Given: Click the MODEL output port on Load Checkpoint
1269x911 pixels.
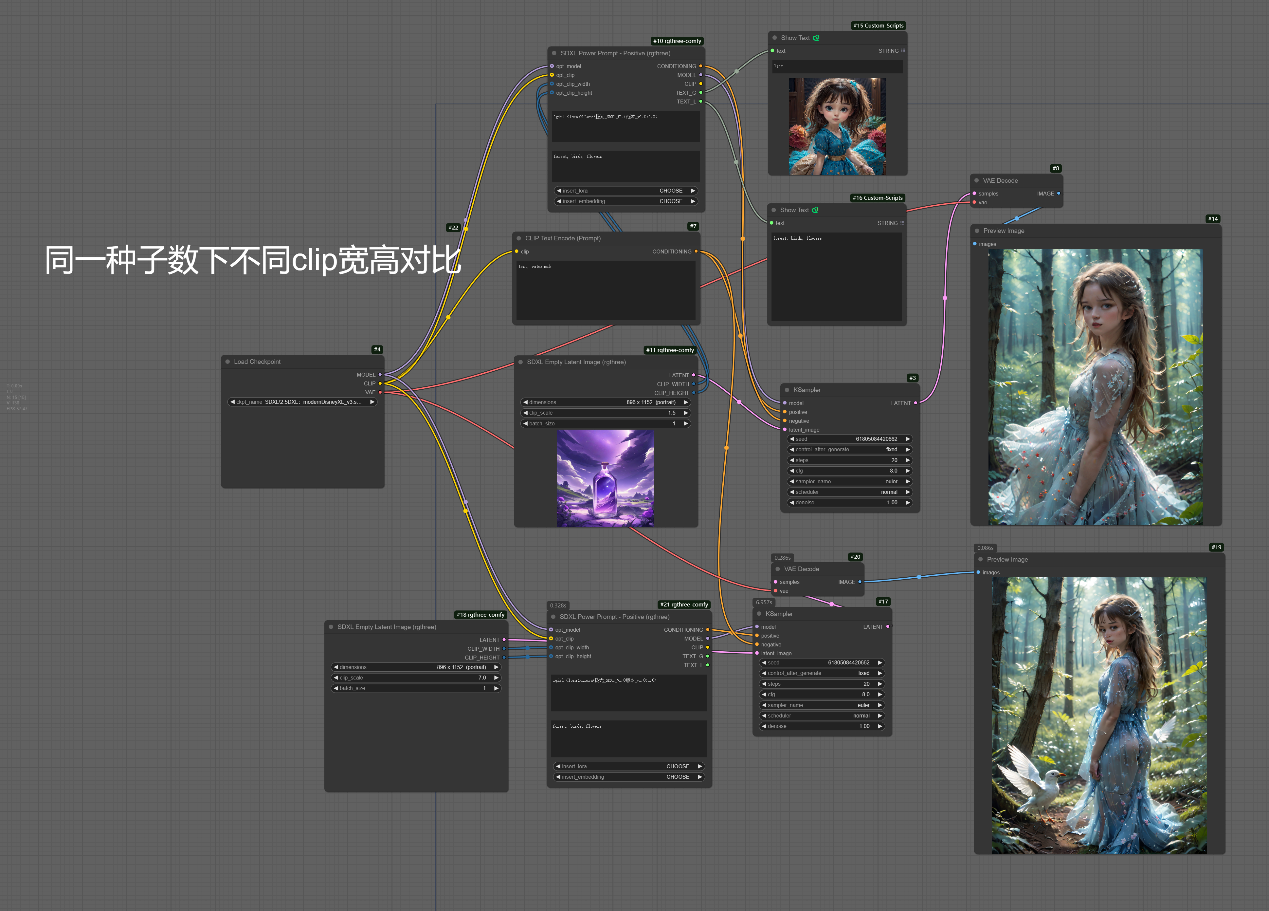Looking at the screenshot, I should pyautogui.click(x=380, y=374).
